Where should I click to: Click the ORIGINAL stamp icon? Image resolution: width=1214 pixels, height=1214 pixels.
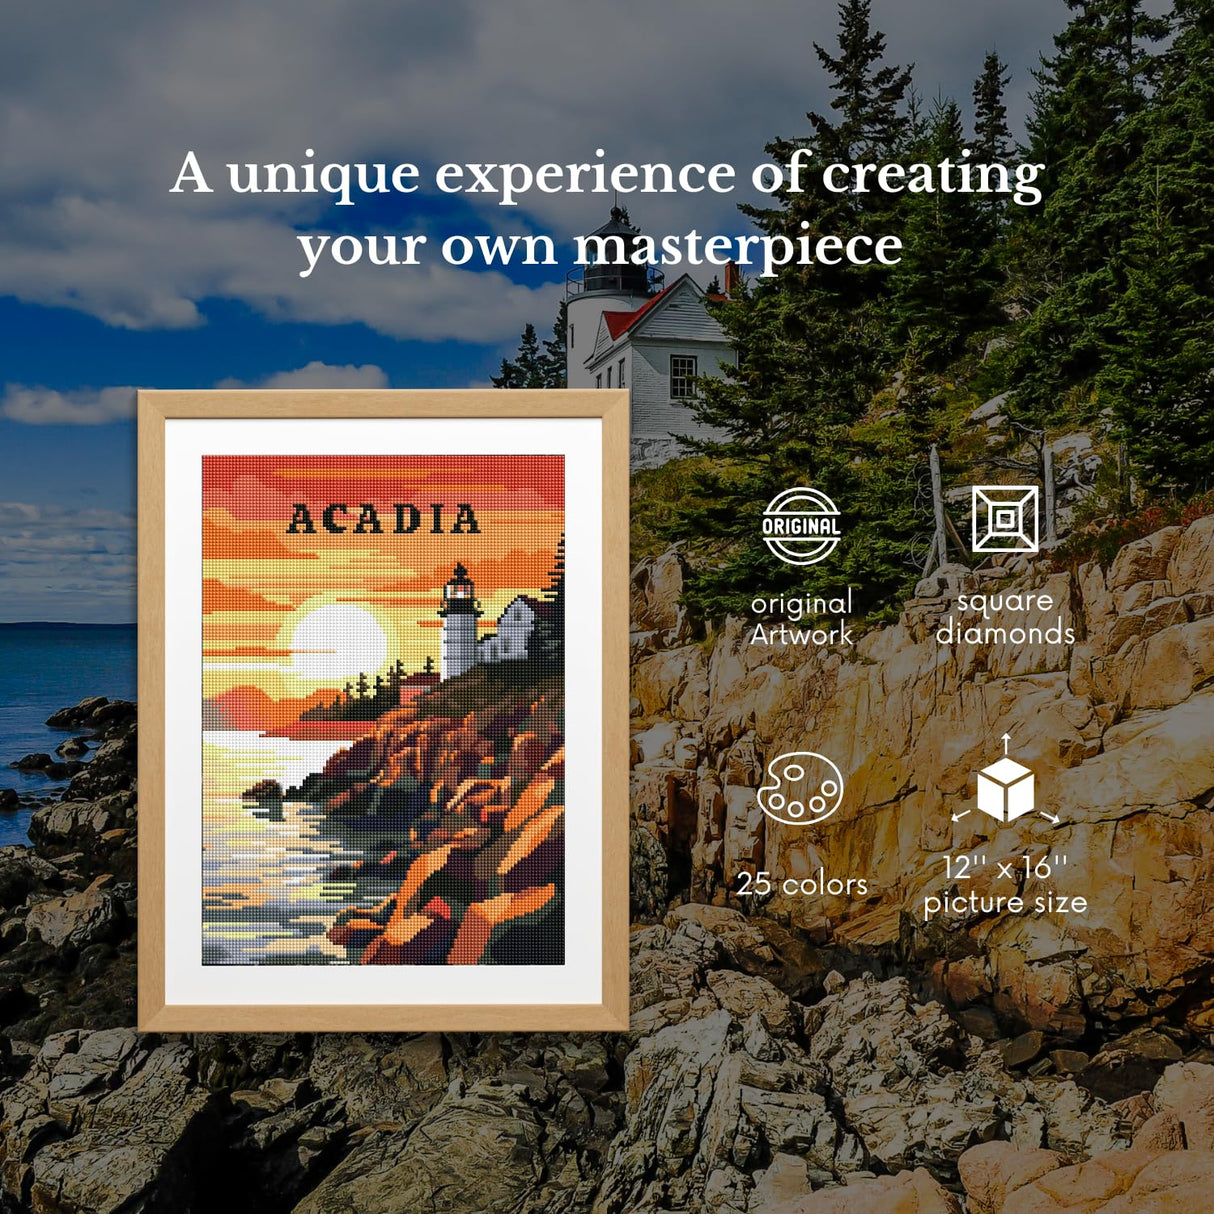801,526
